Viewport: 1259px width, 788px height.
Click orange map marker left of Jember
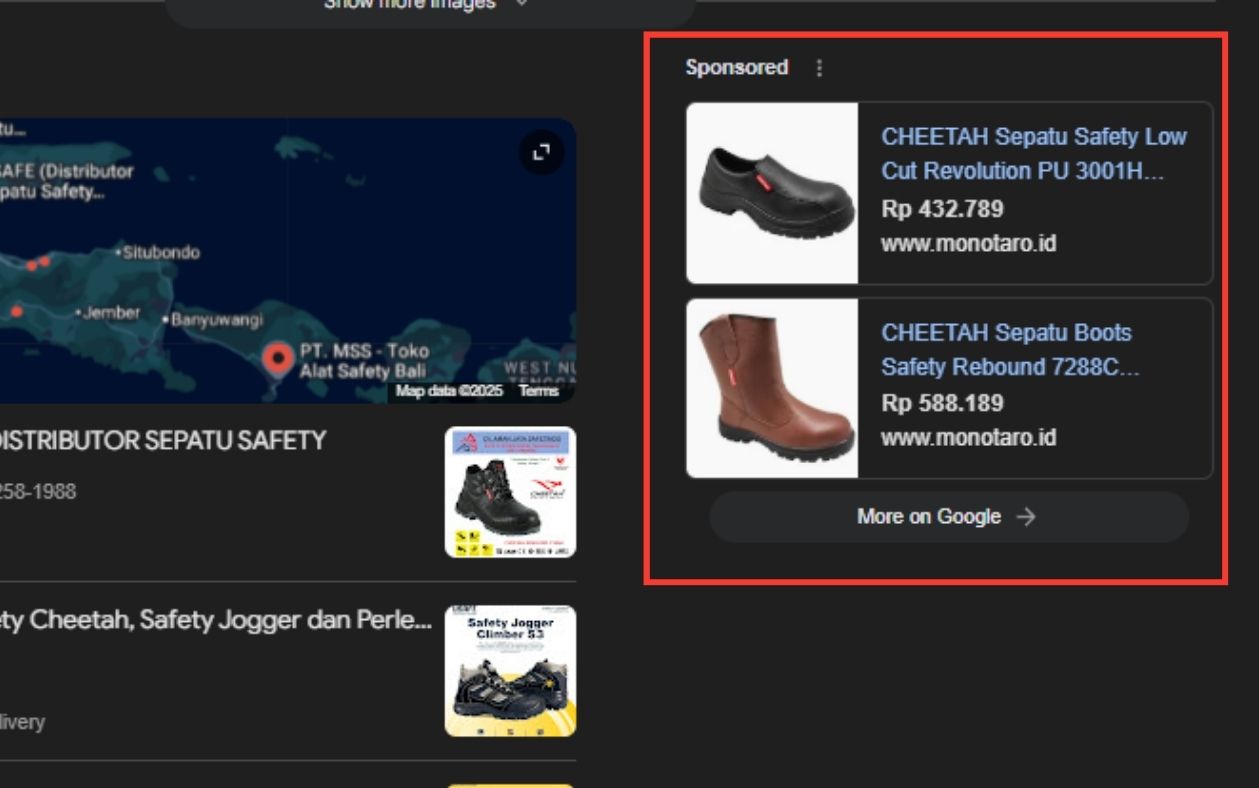click(x=16, y=311)
